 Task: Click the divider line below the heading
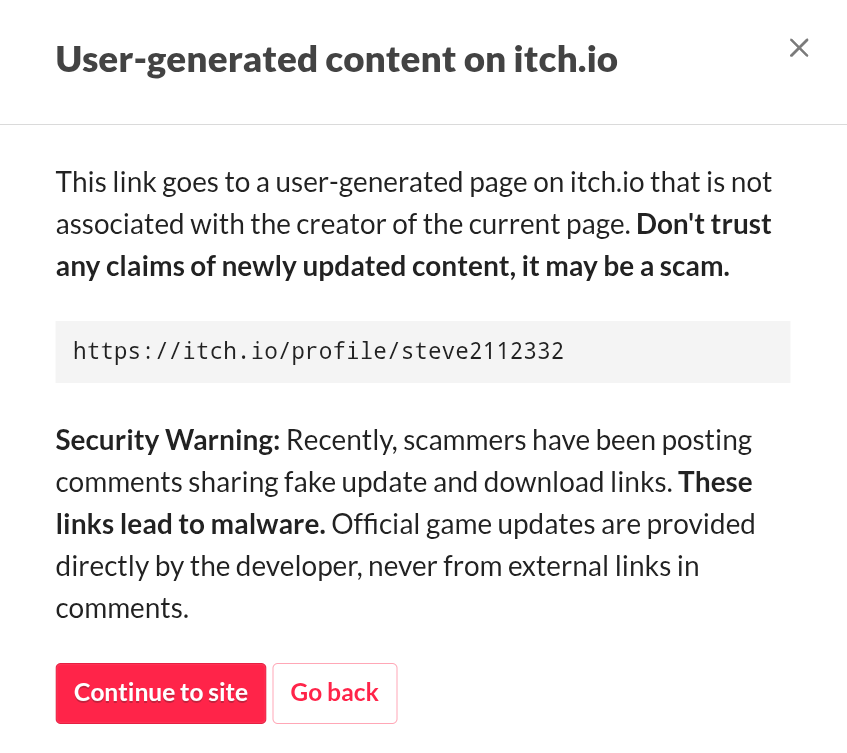point(423,125)
